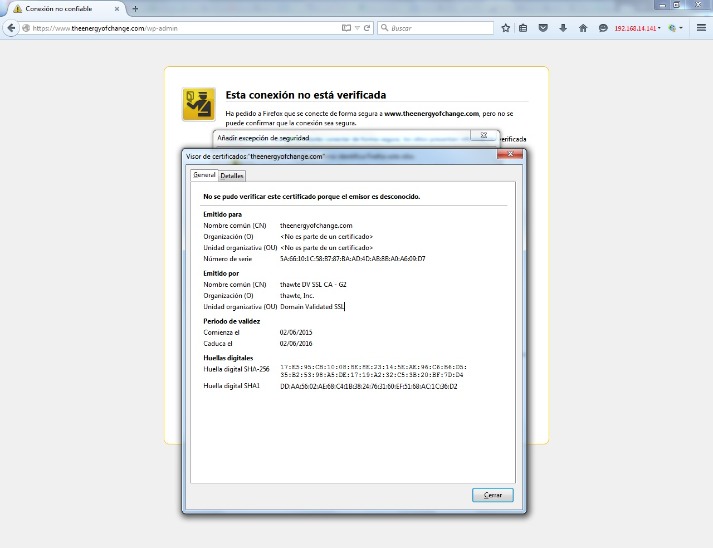The height and width of the screenshot is (548, 713).
Task: Click the start date 02/06/2015
Action: click(x=296, y=332)
